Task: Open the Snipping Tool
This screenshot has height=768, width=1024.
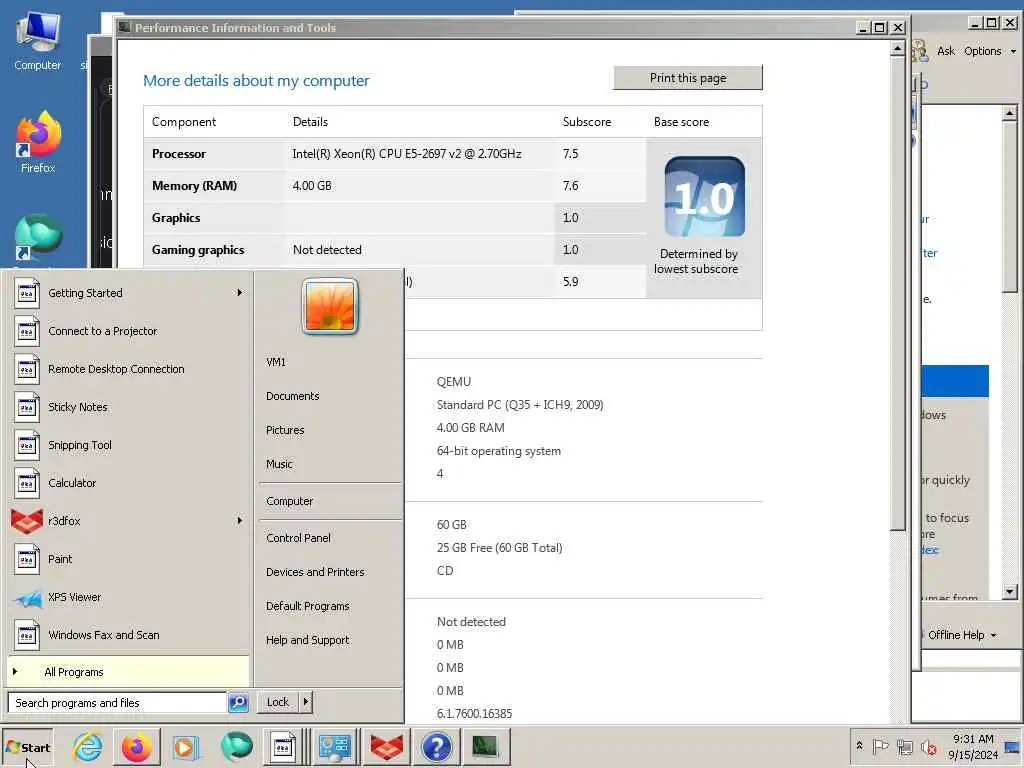Action: point(128,445)
